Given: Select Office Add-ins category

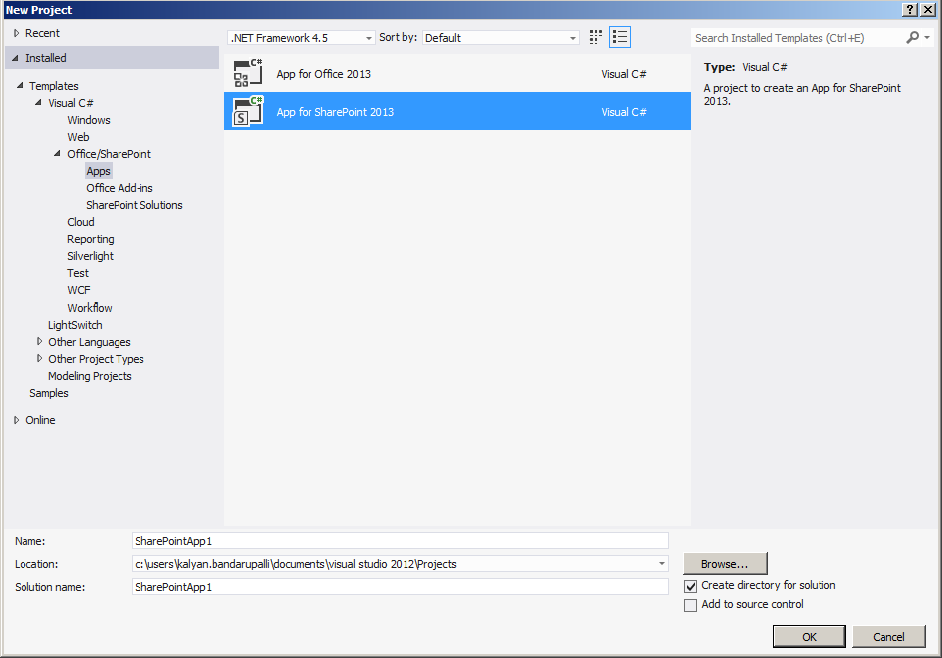Looking at the screenshot, I should point(120,188).
